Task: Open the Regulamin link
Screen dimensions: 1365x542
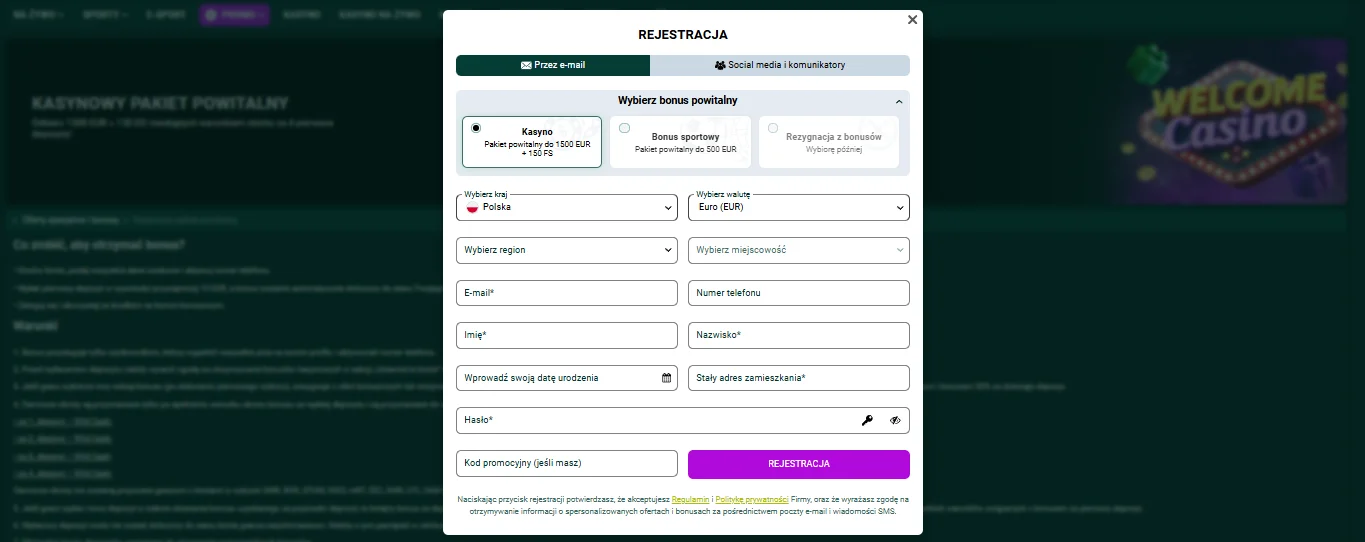Action: (691, 498)
